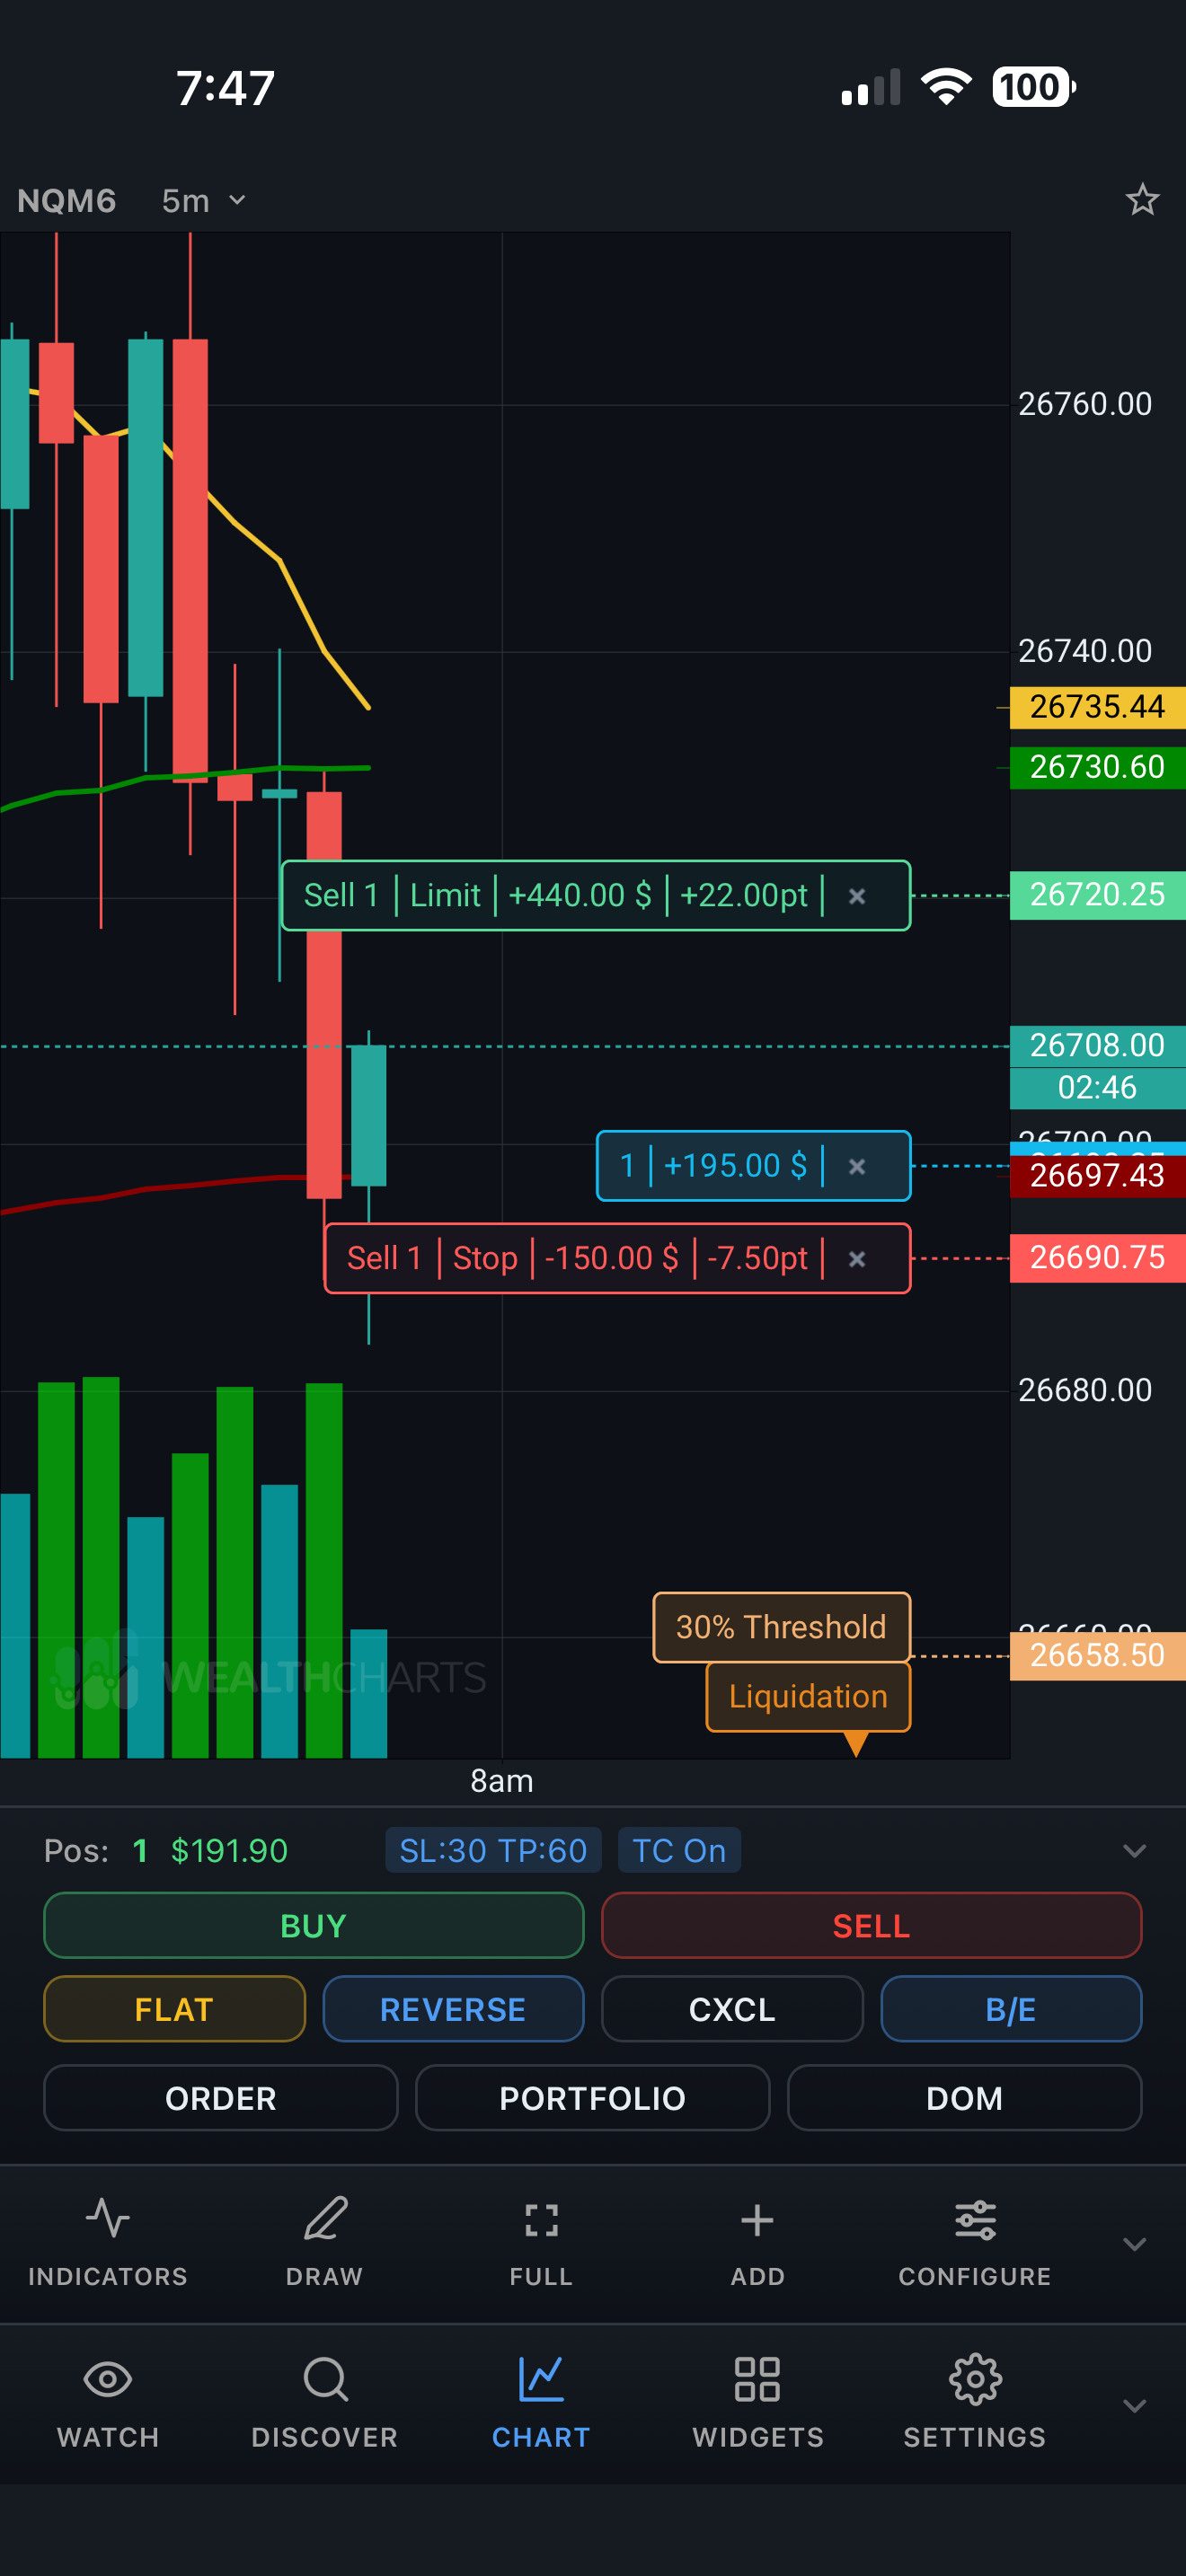1186x2576 pixels.
Task: Collapse the chart tools row chevron
Action: 1134,2243
